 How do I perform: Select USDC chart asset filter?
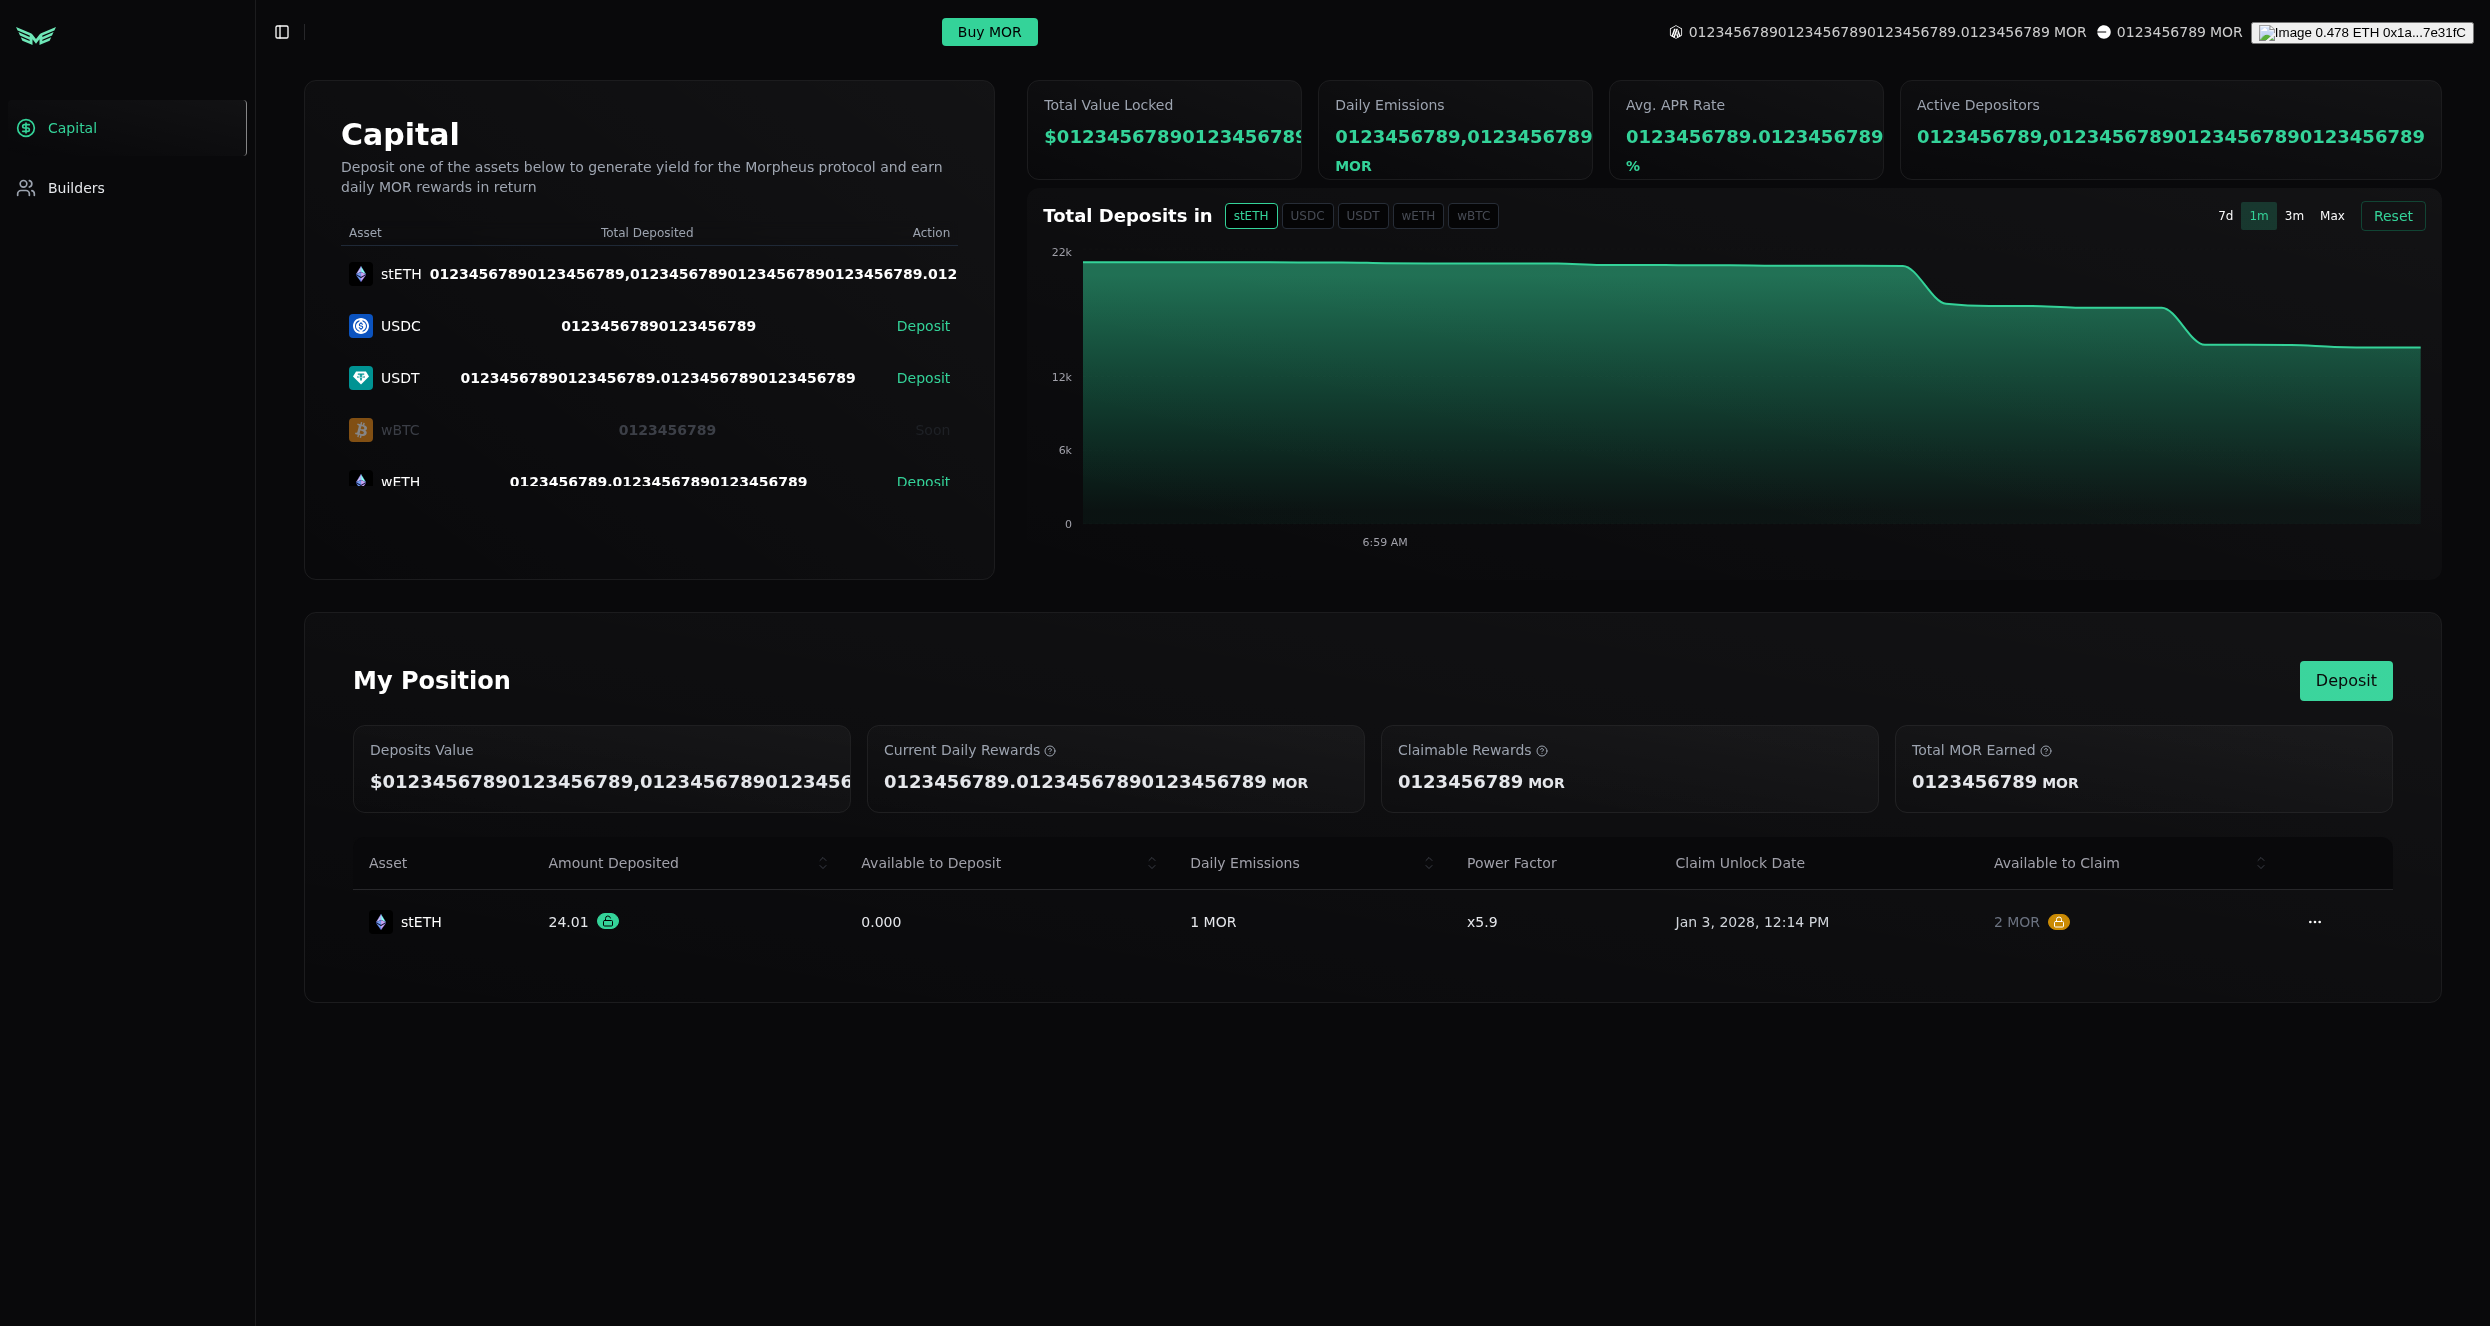pos(1307,216)
